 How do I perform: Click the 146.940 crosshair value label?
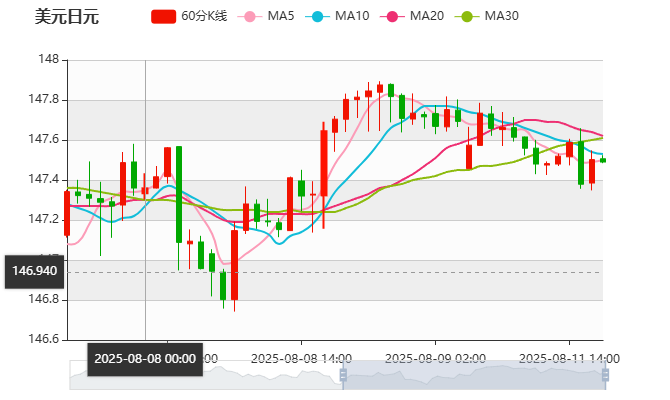click(35, 271)
